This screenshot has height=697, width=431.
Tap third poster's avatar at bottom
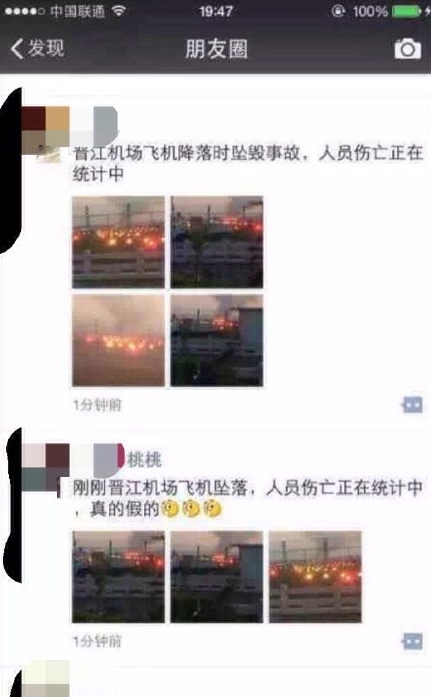[x=45, y=679]
